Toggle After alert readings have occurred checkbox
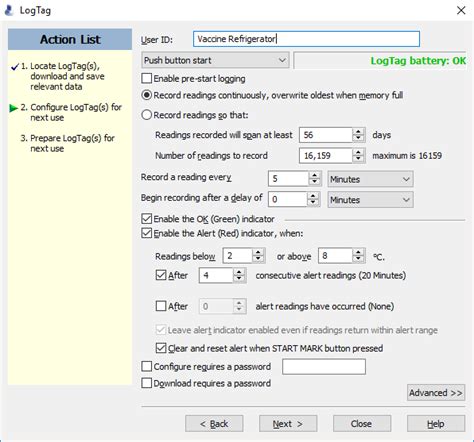 point(161,306)
